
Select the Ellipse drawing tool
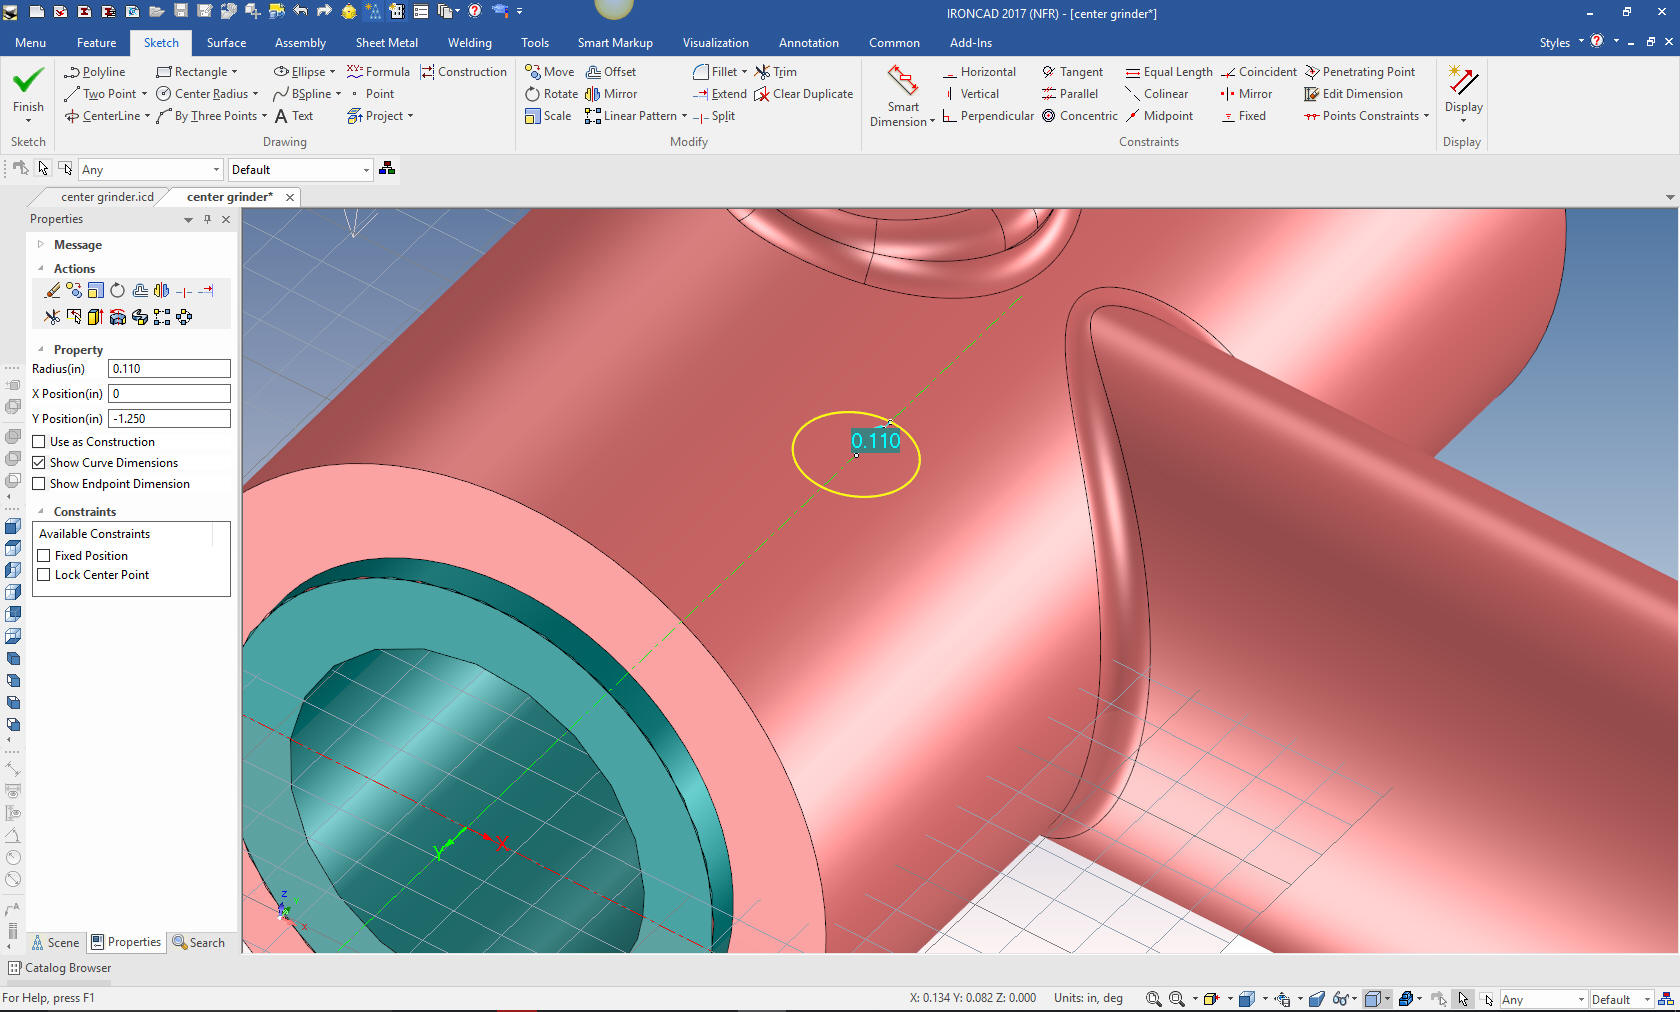coord(304,72)
